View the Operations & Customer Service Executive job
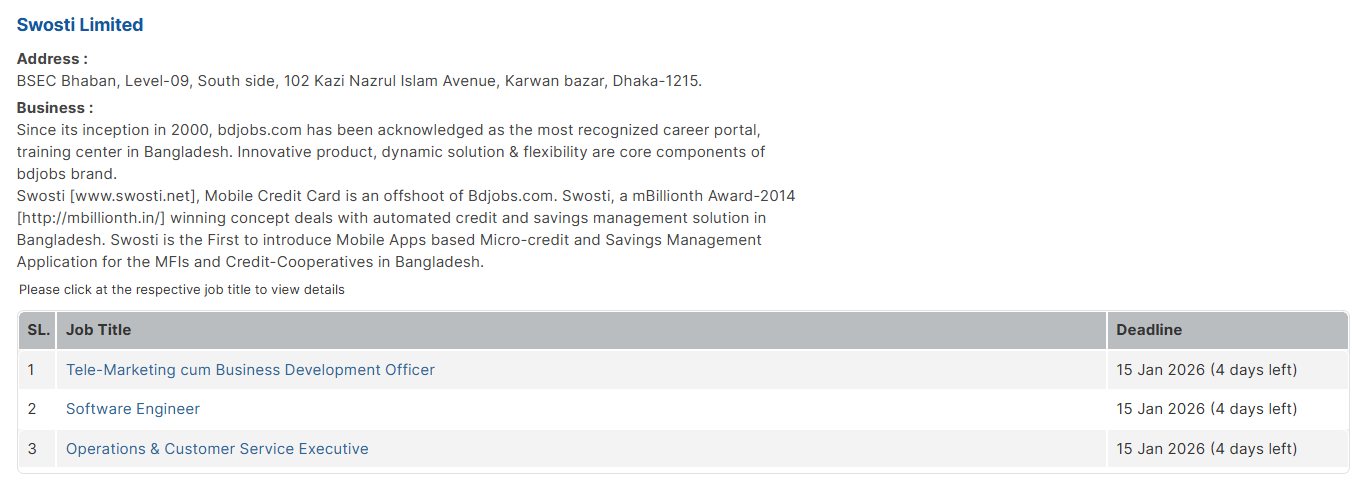The width and height of the screenshot is (1365, 481). click(x=217, y=449)
